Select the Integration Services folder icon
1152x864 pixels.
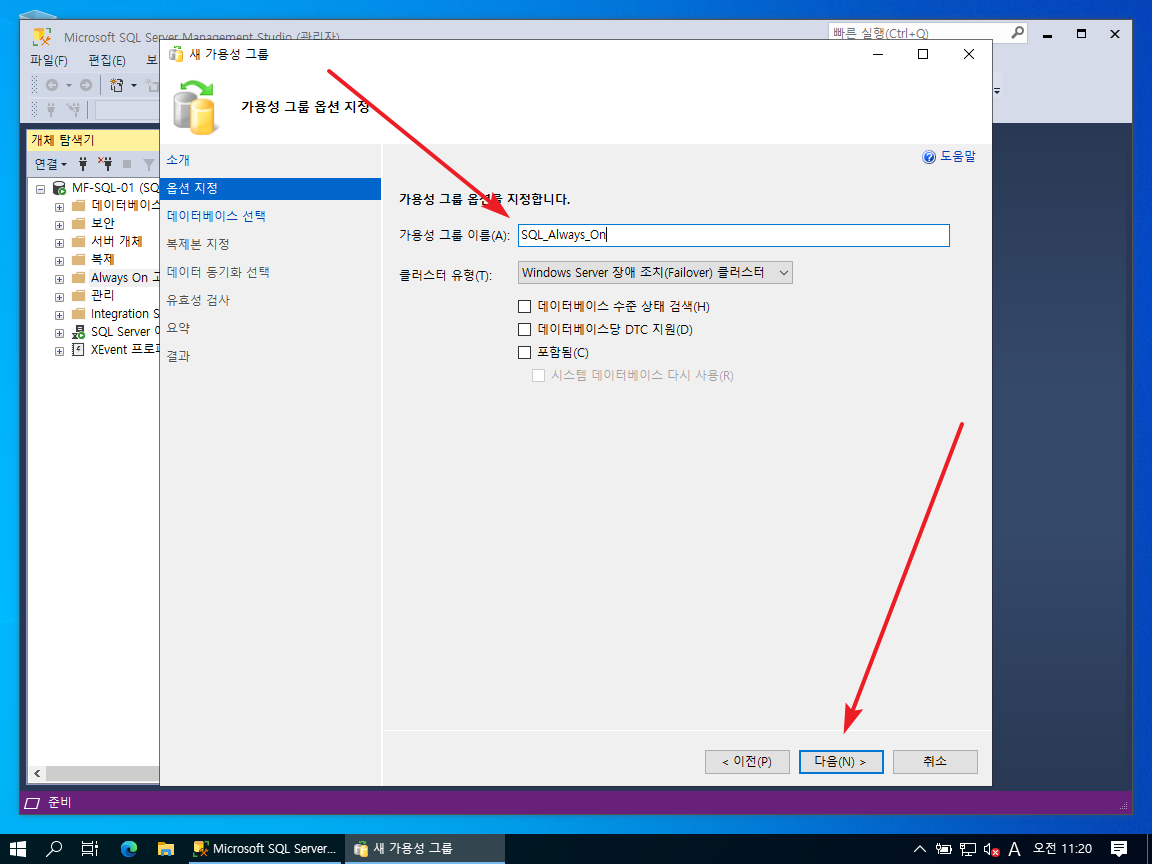pyautogui.click(x=79, y=314)
